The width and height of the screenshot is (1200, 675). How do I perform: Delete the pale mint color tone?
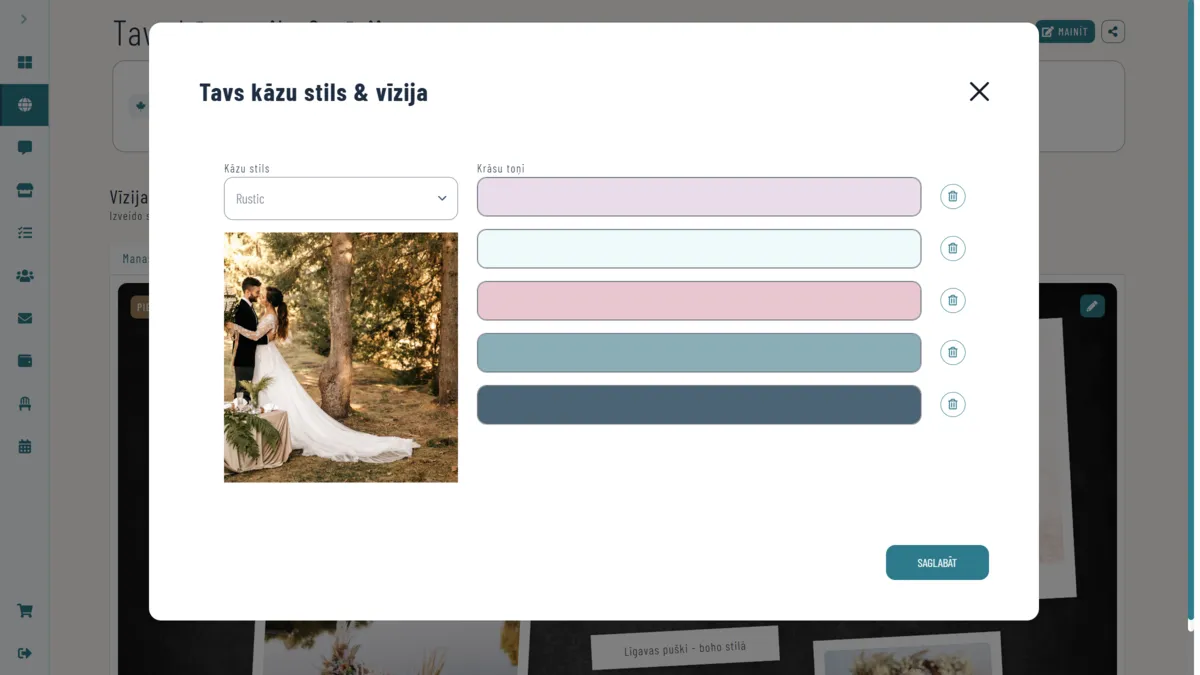coord(952,249)
